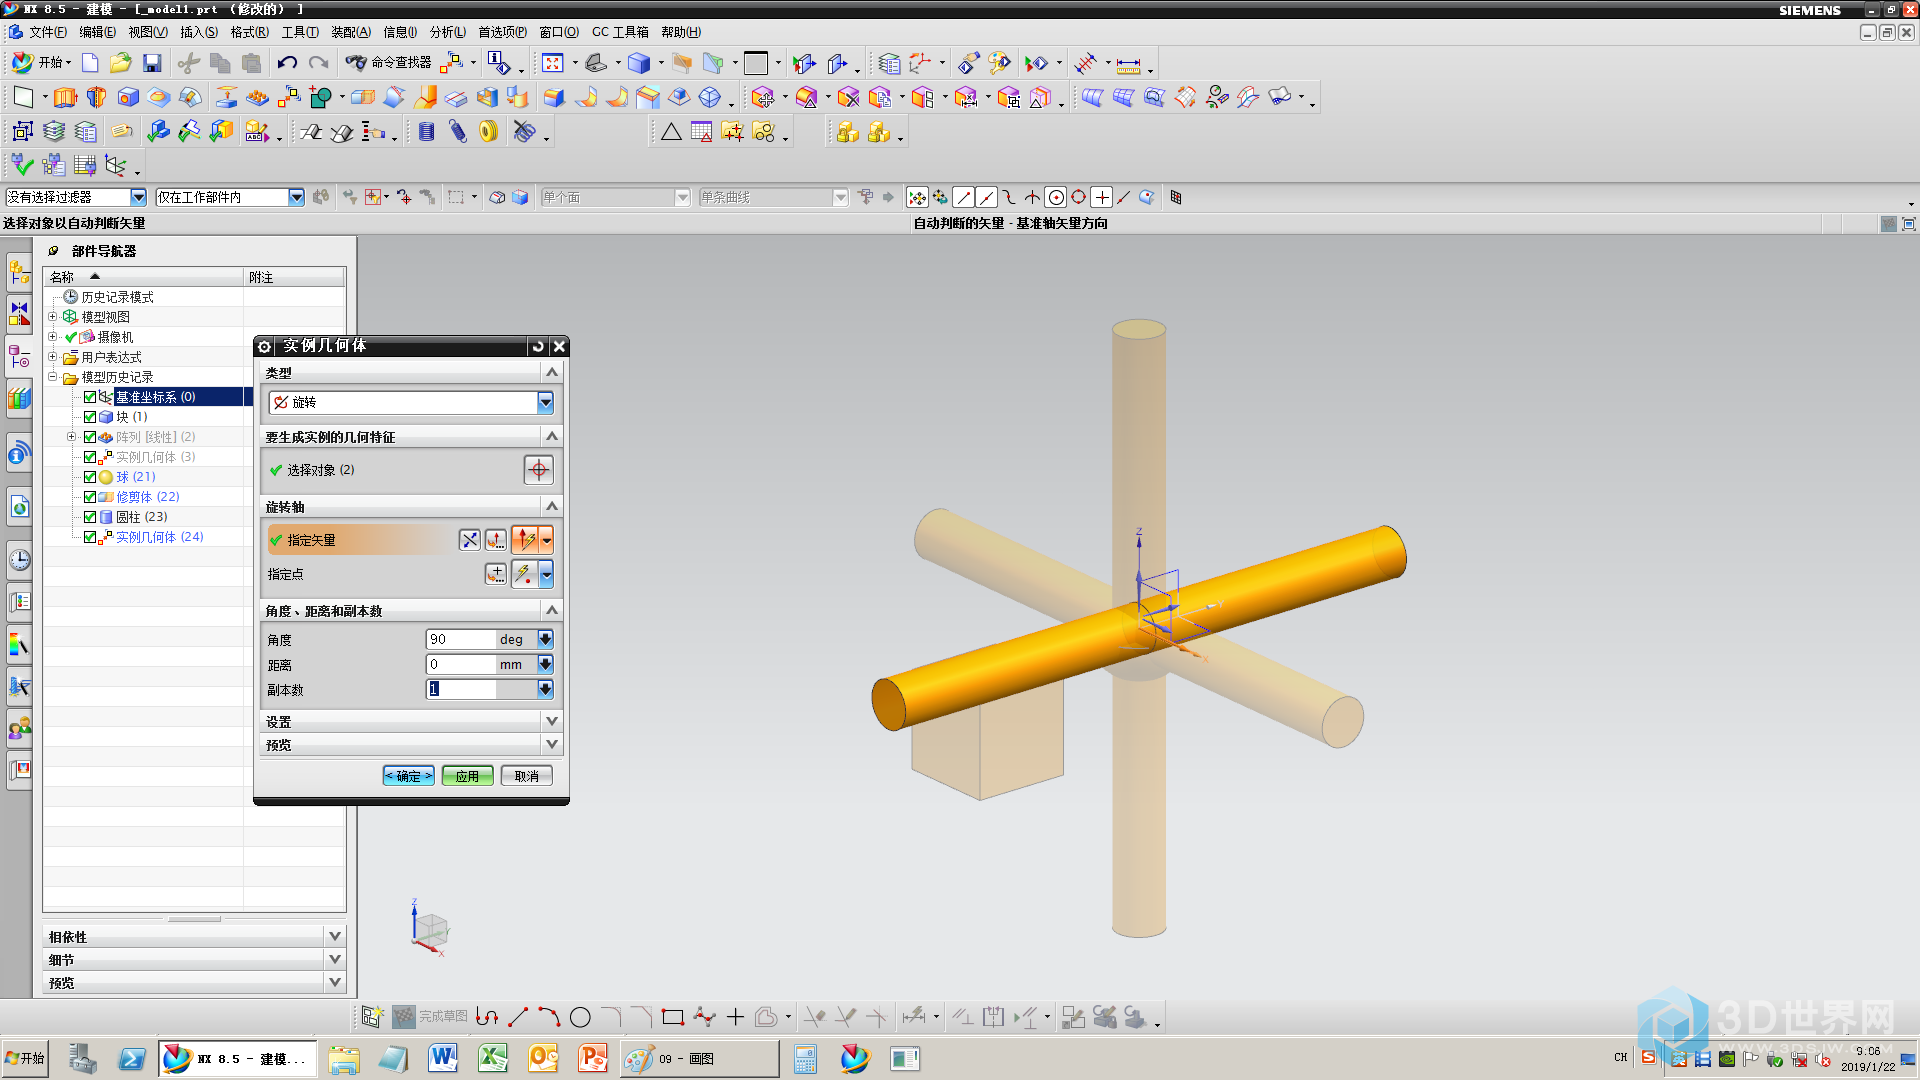Expand the 预览 section in dialog
The image size is (1920, 1080).
pos(411,745)
